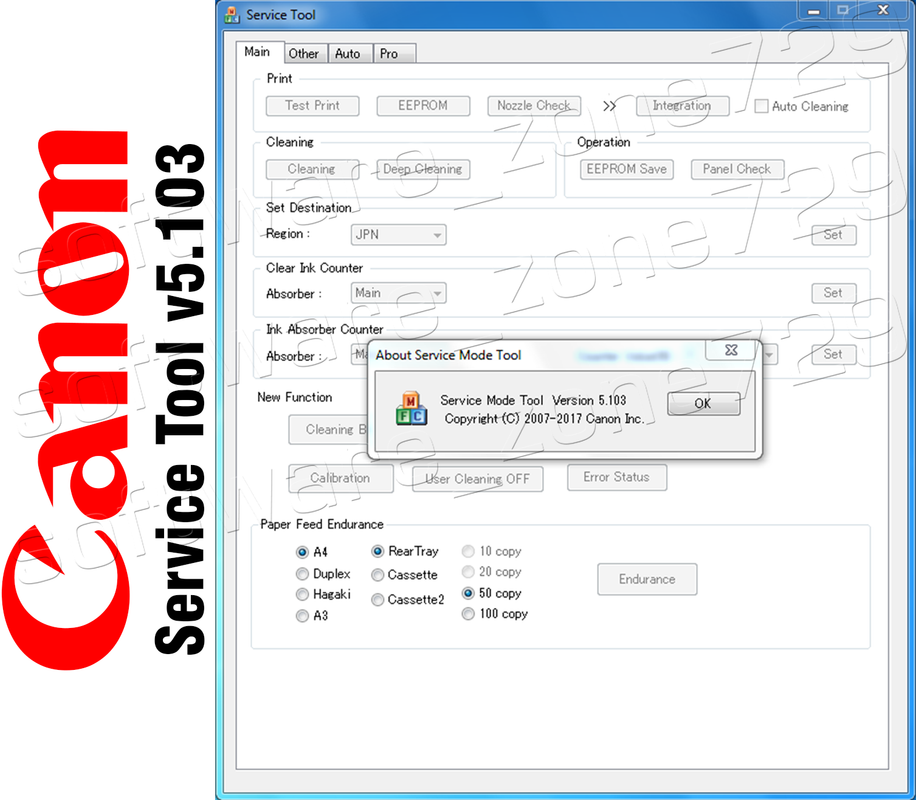The image size is (916, 800).
Task: Select the 100 copy option
Action: point(468,614)
